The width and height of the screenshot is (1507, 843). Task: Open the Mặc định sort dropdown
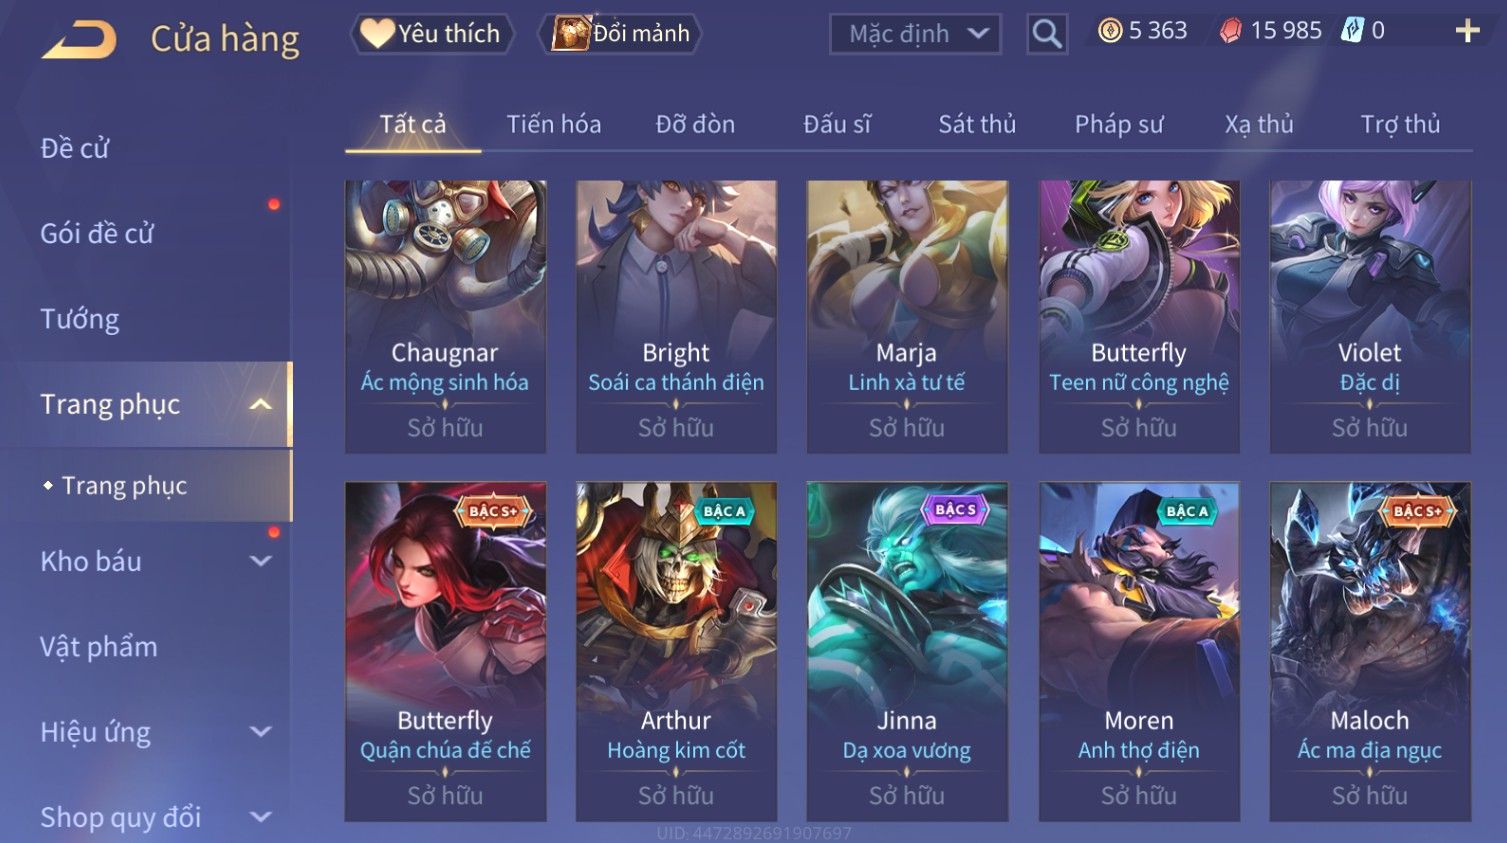pyautogui.click(x=915, y=34)
